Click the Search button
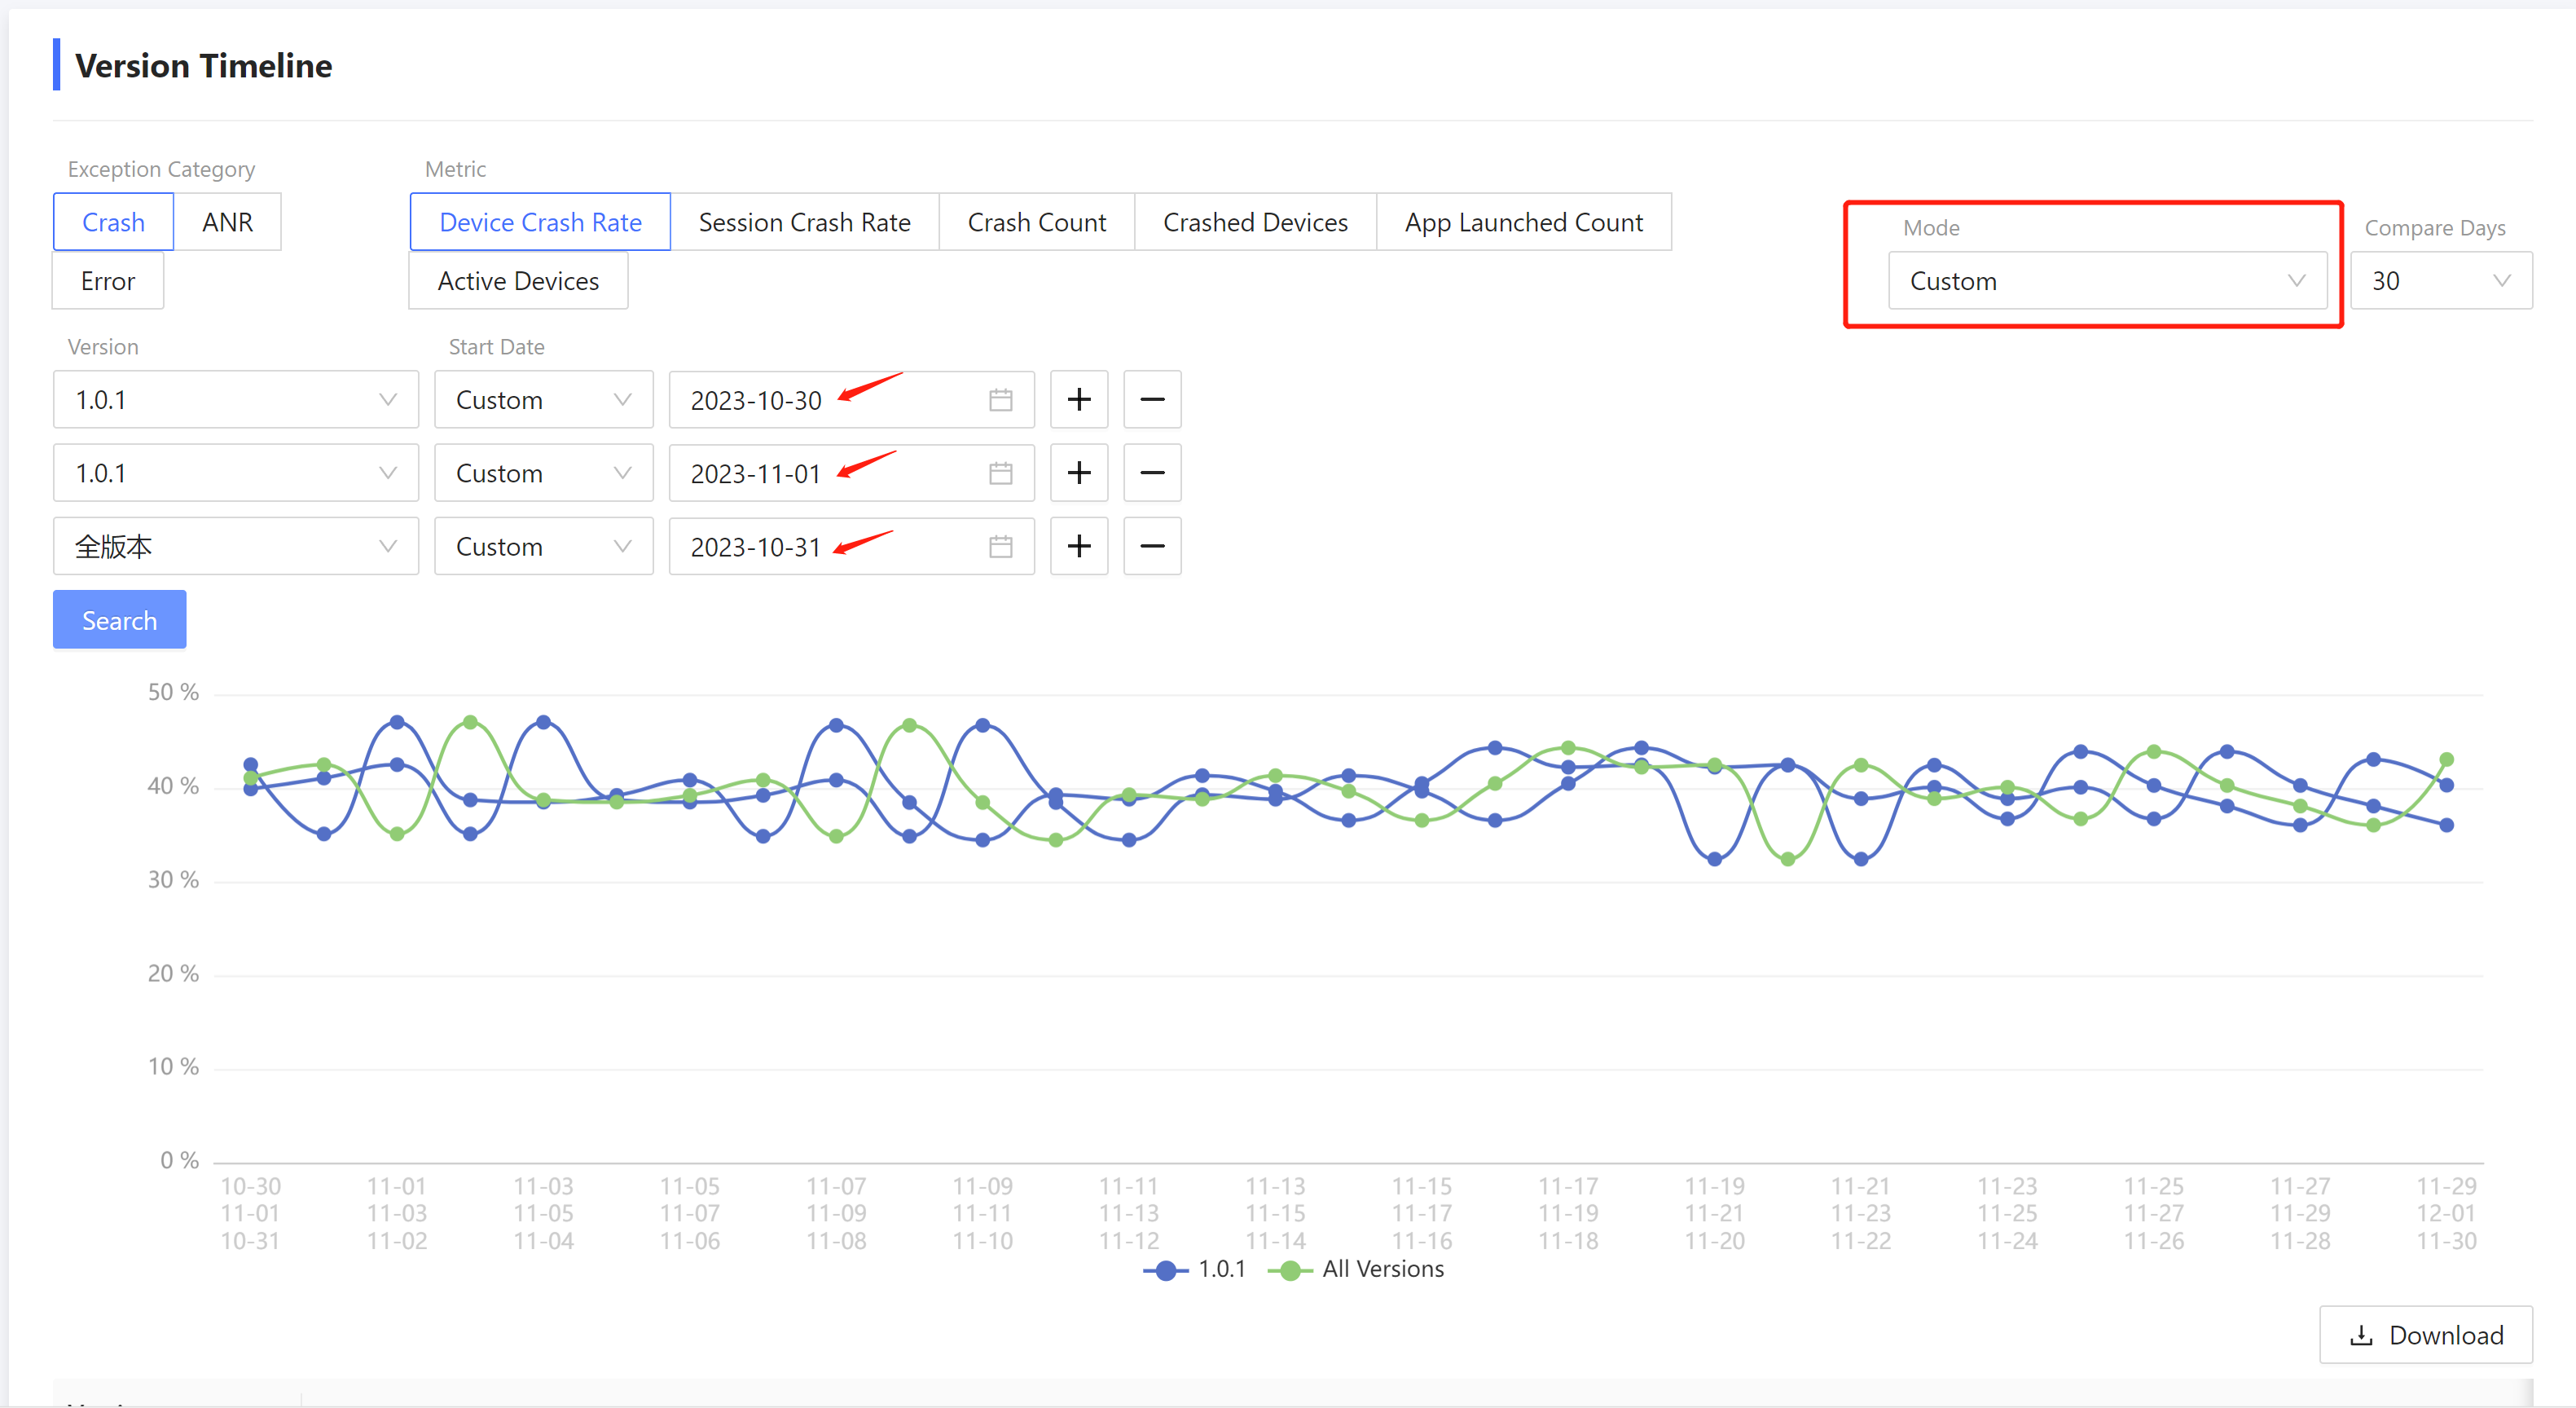Image resolution: width=2576 pixels, height=1408 pixels. tap(119, 620)
